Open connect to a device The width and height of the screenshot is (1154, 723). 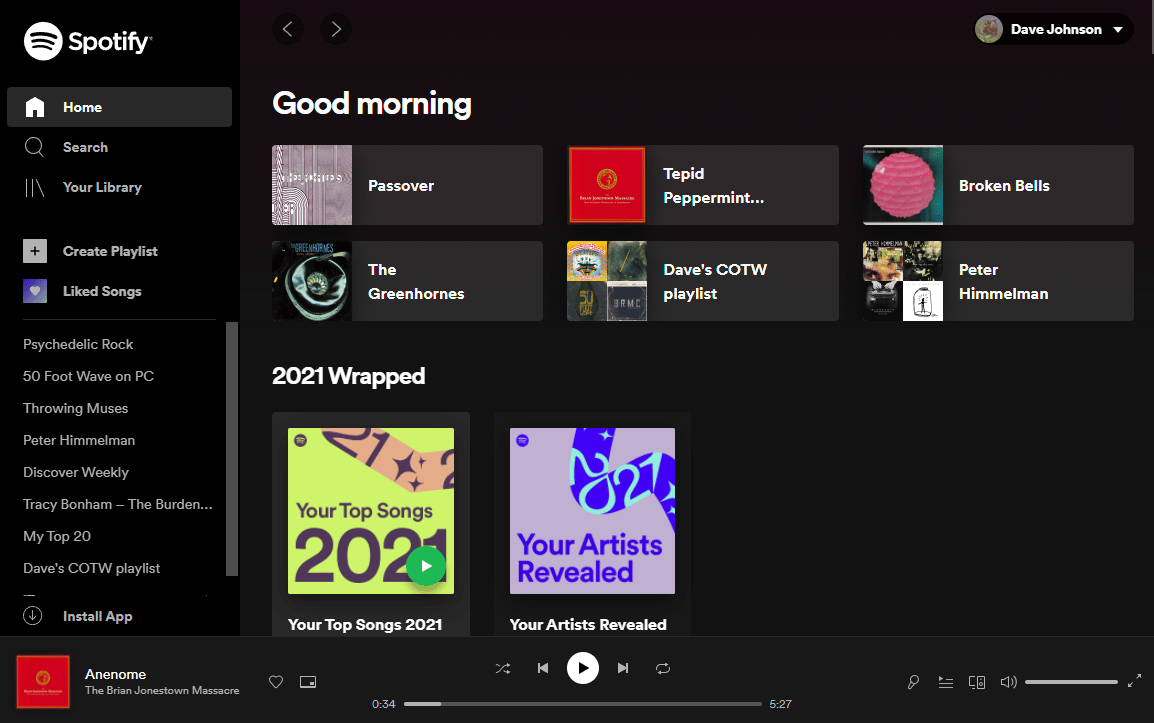coord(977,683)
